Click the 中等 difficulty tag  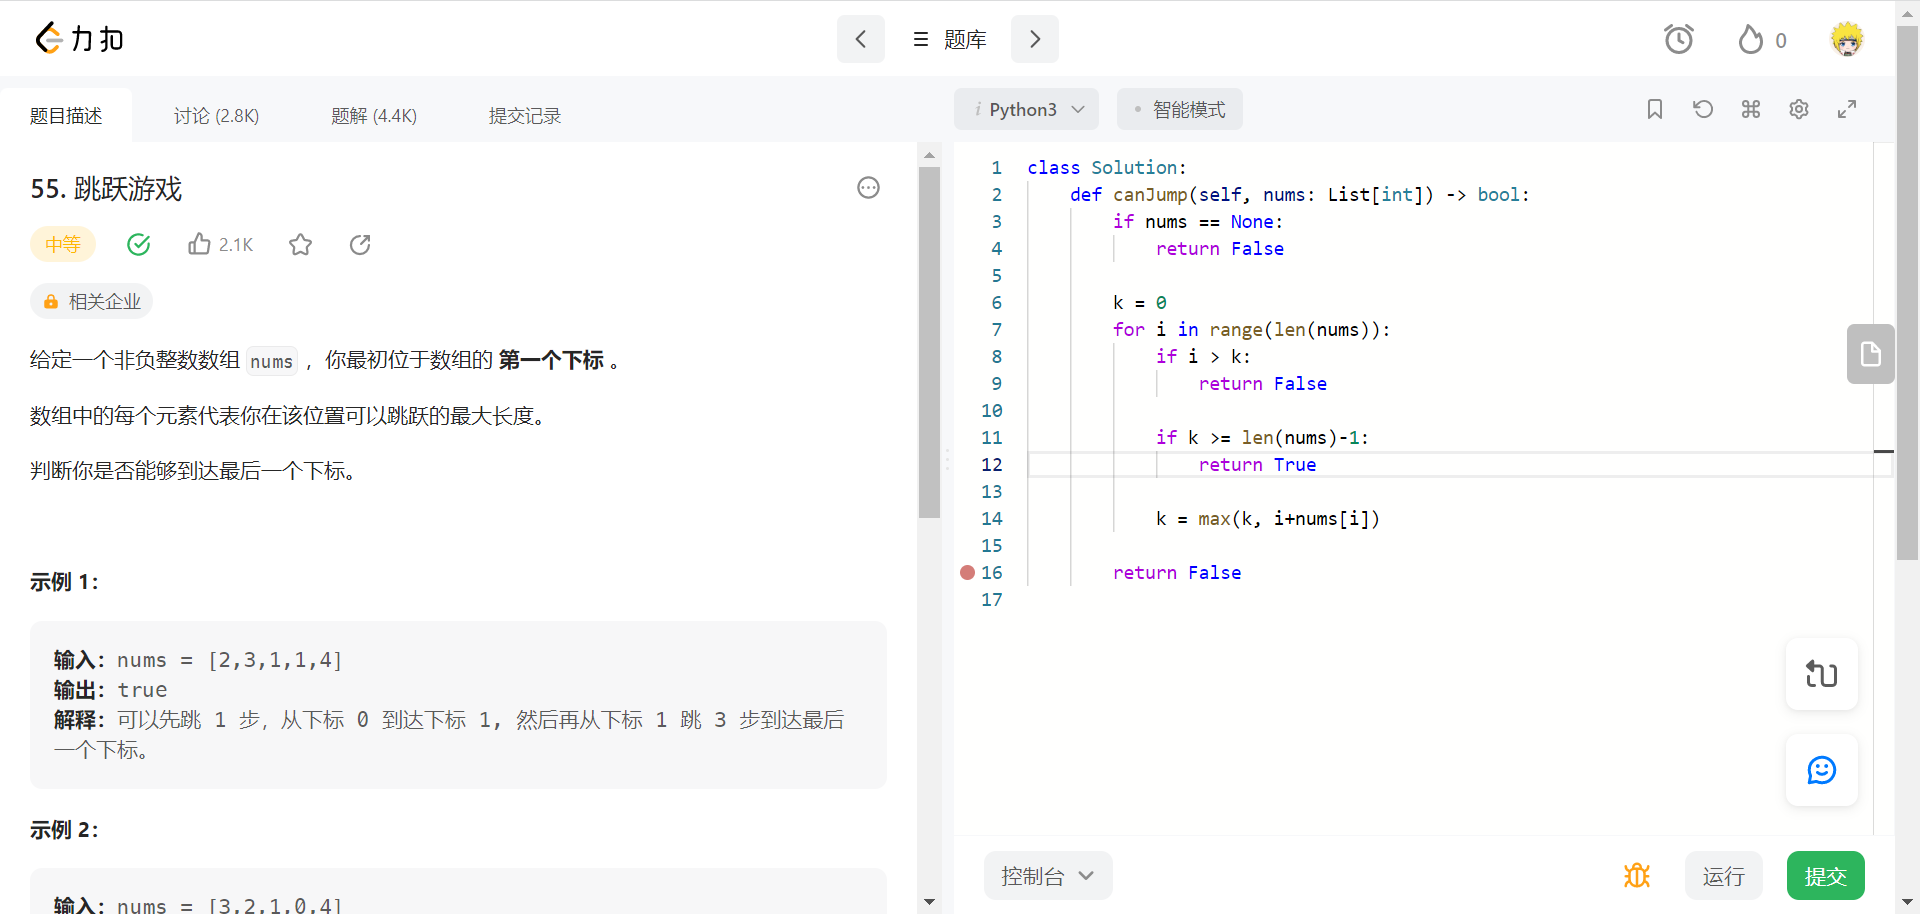click(63, 244)
